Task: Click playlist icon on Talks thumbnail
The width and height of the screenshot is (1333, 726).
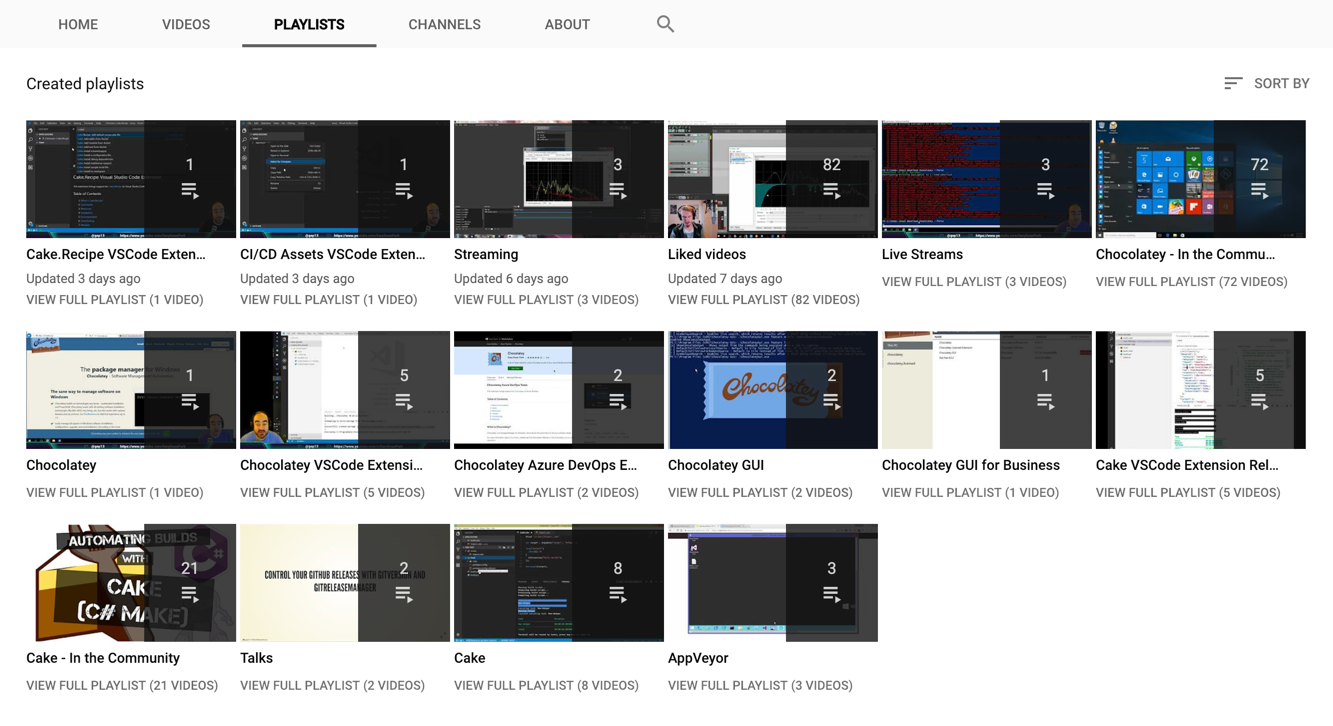Action: coord(403,594)
